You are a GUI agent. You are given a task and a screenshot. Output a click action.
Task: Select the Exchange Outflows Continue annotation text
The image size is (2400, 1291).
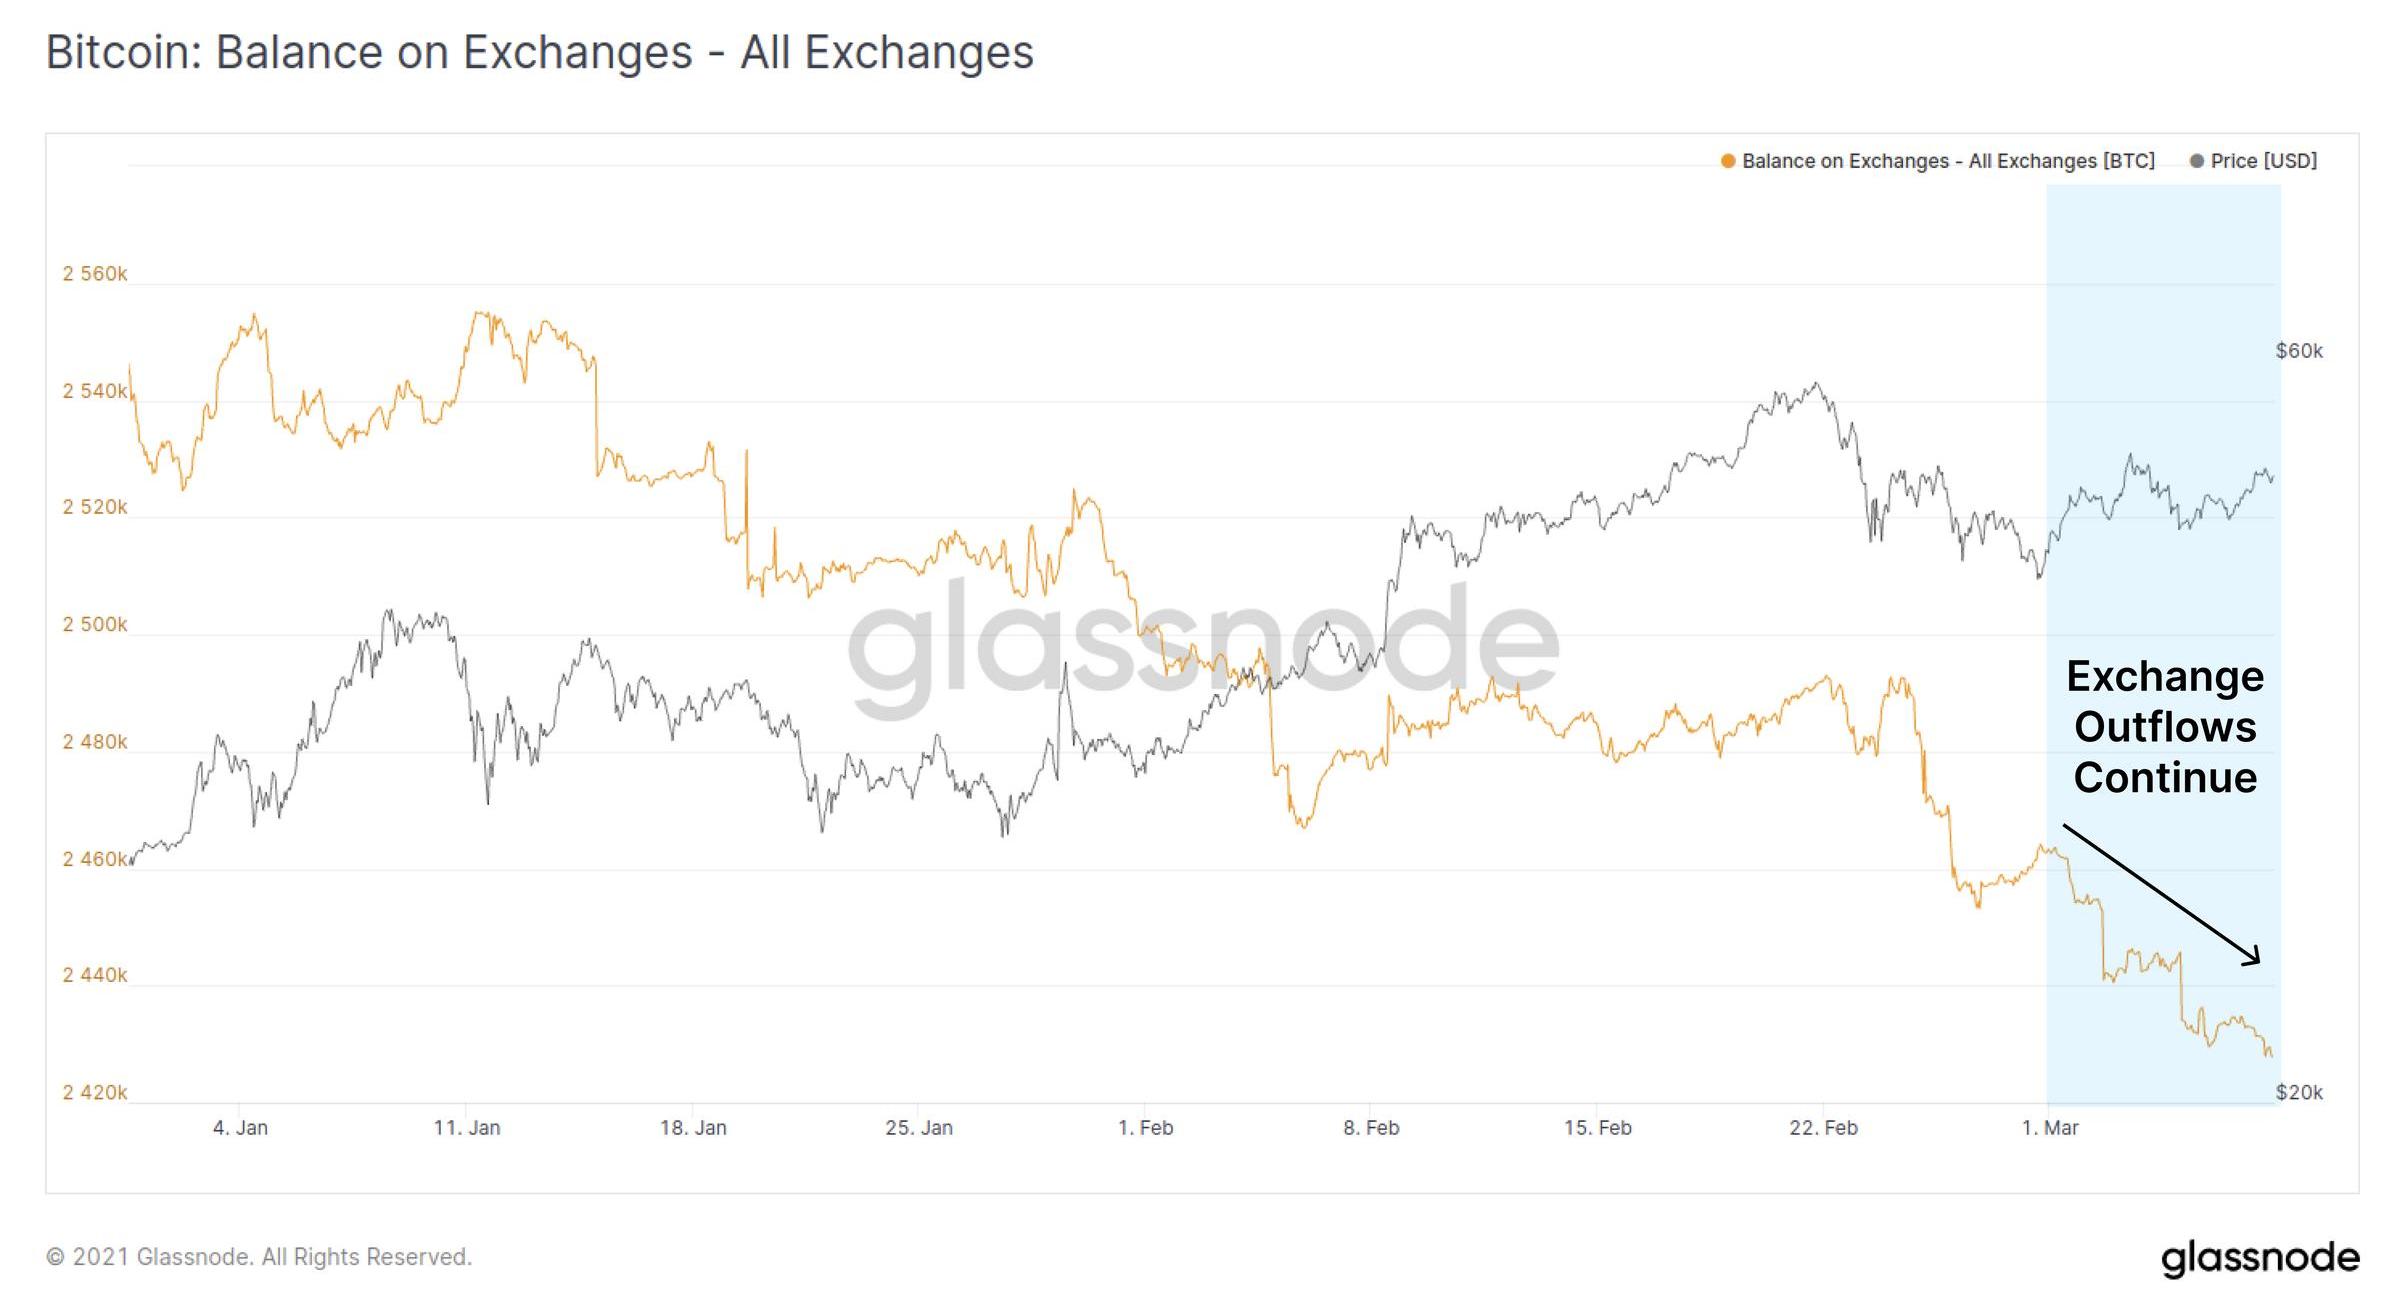tap(2165, 727)
